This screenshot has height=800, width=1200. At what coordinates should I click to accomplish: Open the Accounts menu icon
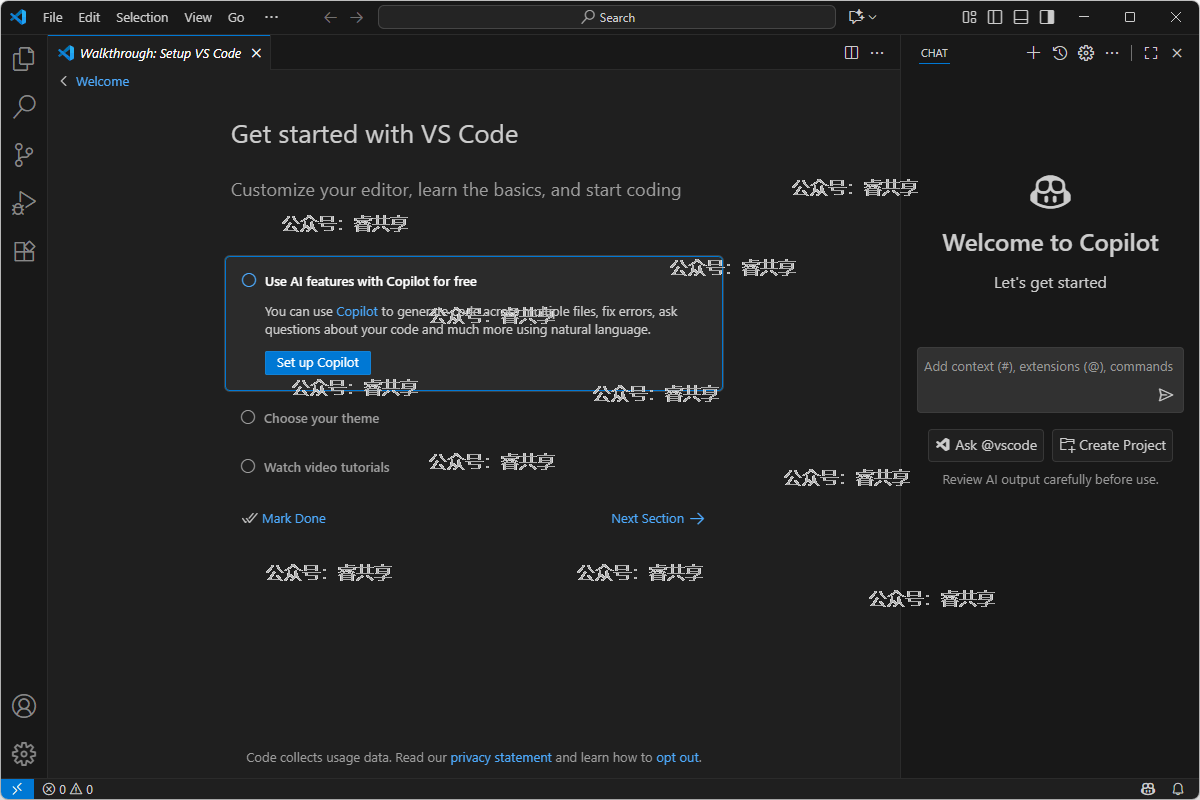[24, 706]
